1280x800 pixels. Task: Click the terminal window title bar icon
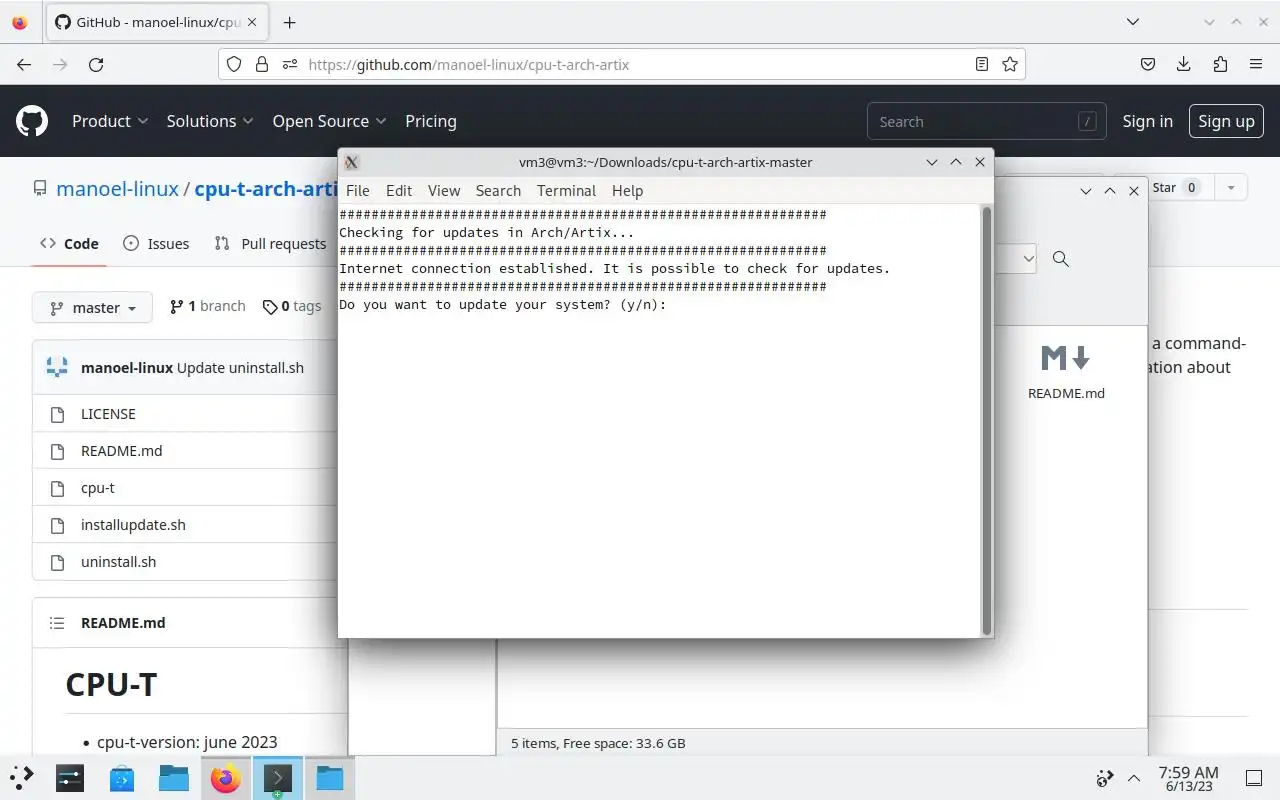pyautogui.click(x=351, y=162)
